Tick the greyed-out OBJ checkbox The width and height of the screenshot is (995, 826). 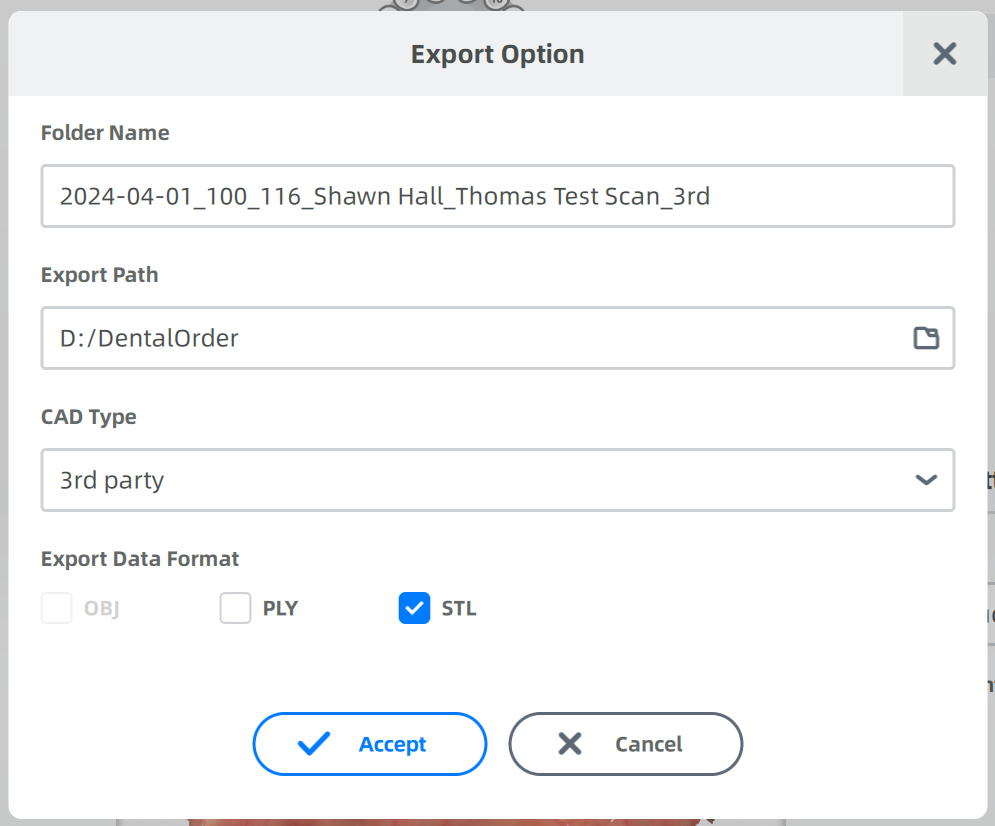point(57,608)
